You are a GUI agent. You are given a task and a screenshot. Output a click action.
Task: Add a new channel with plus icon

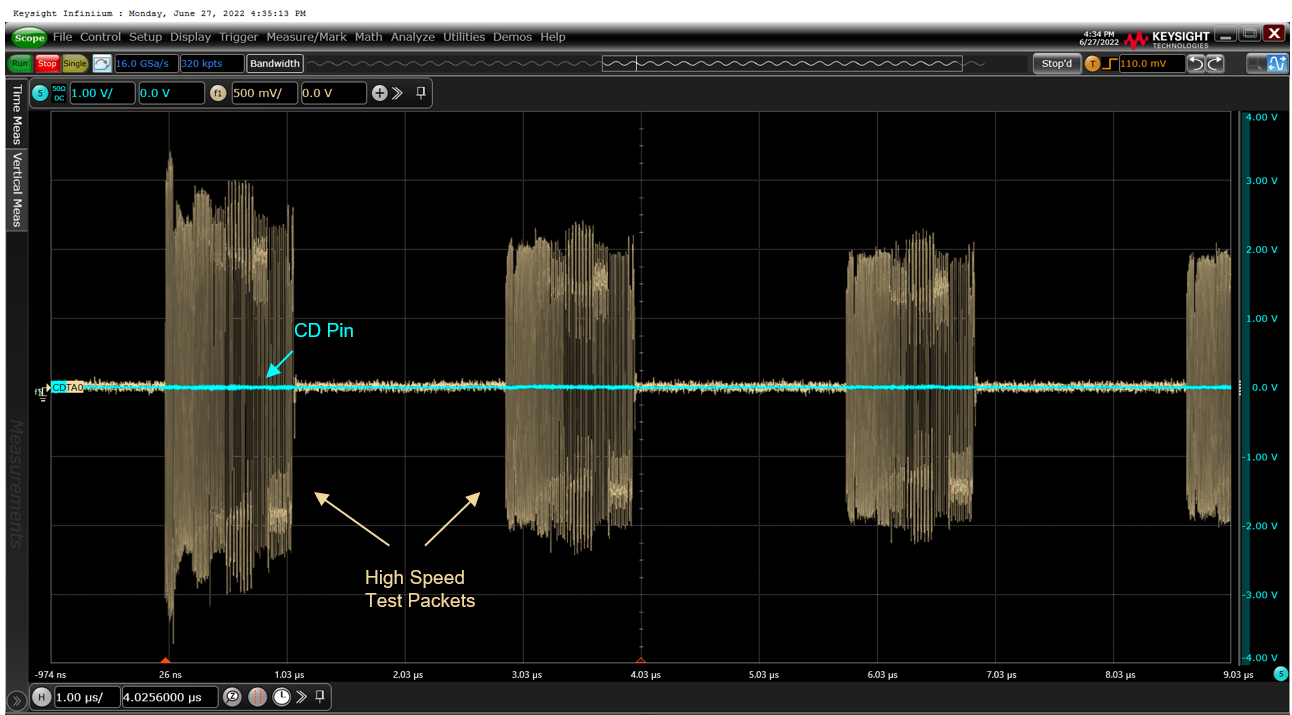pyautogui.click(x=379, y=93)
